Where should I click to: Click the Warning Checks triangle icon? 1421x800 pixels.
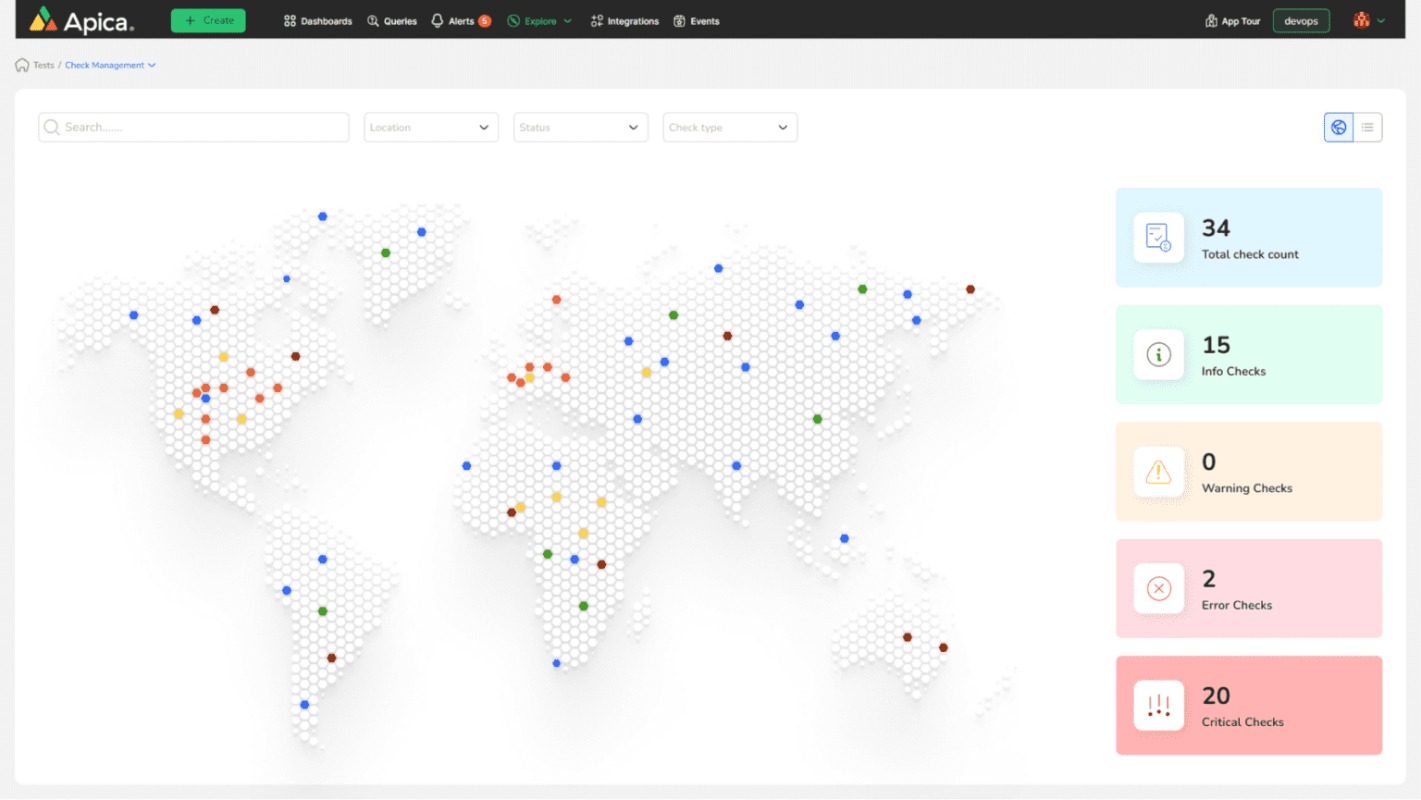click(x=1158, y=471)
